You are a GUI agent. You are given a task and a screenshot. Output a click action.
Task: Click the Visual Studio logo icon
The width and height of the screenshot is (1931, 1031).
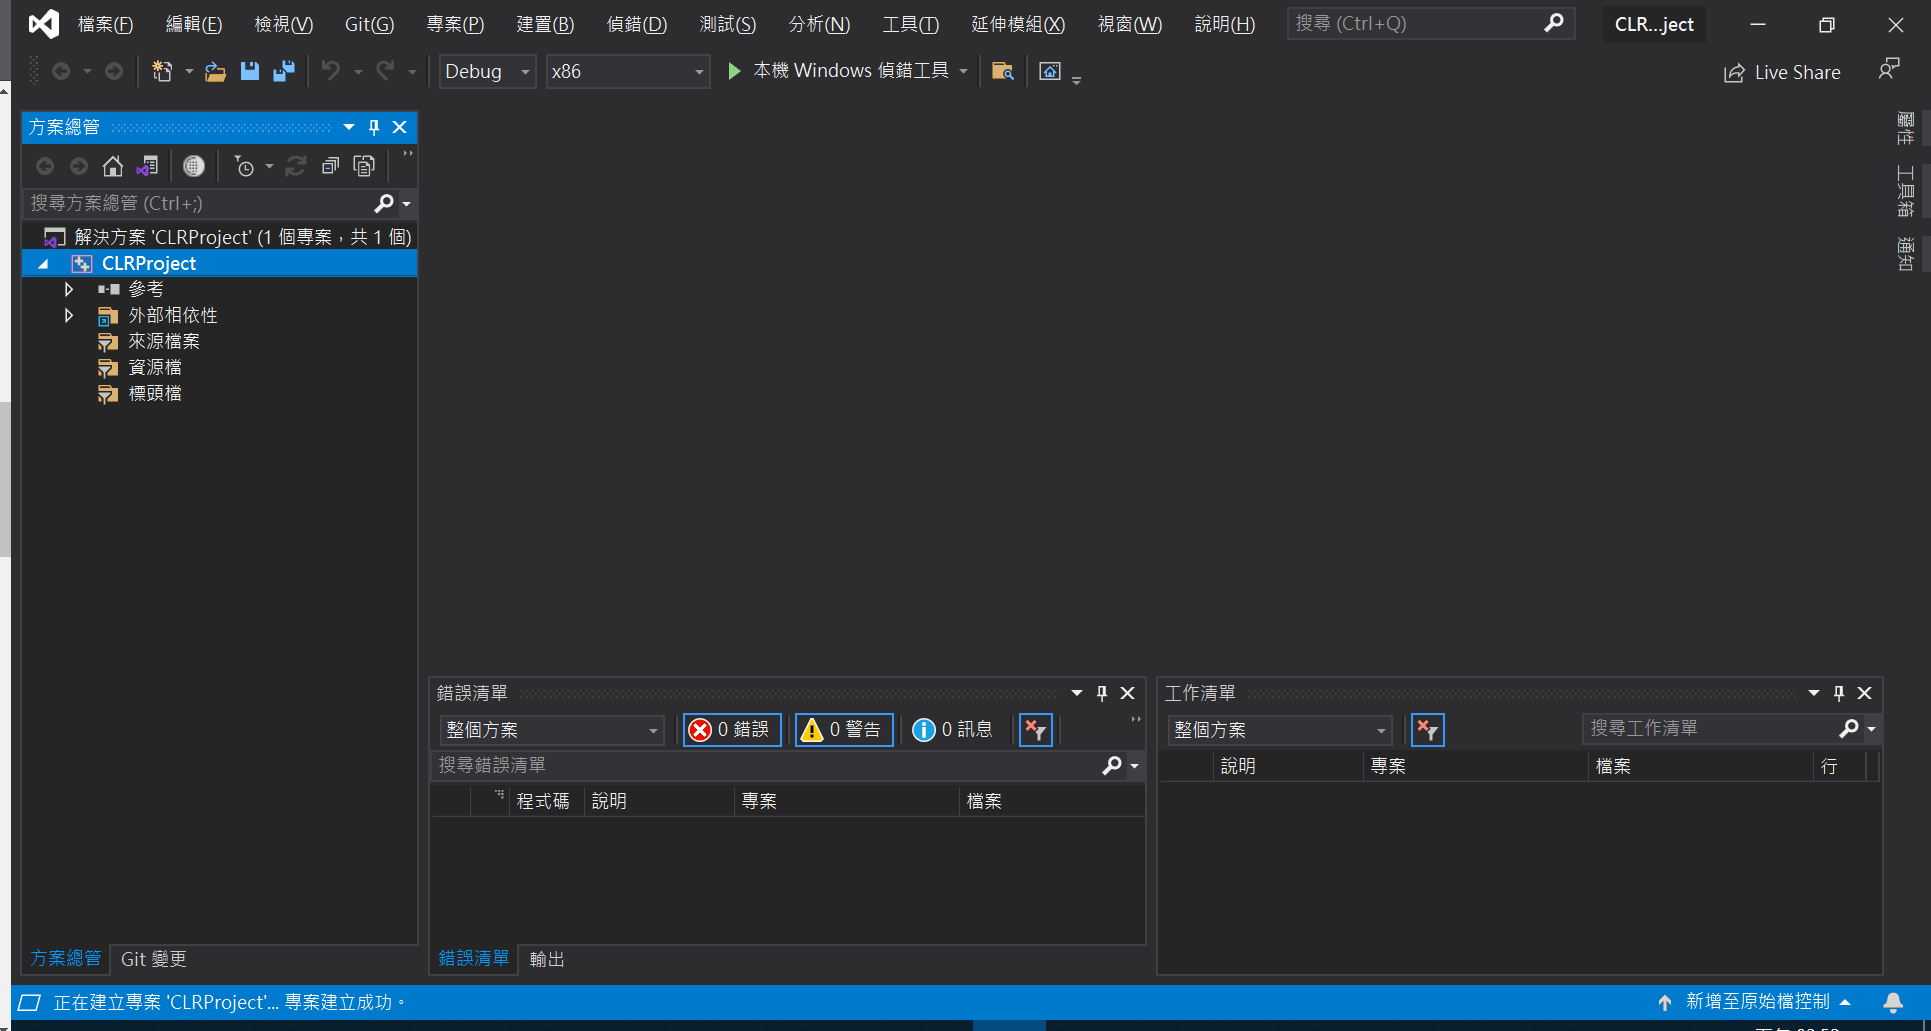[43, 24]
